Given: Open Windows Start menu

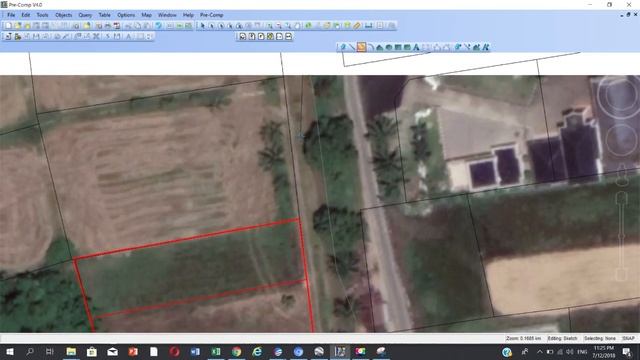Looking at the screenshot, I should 9,351.
